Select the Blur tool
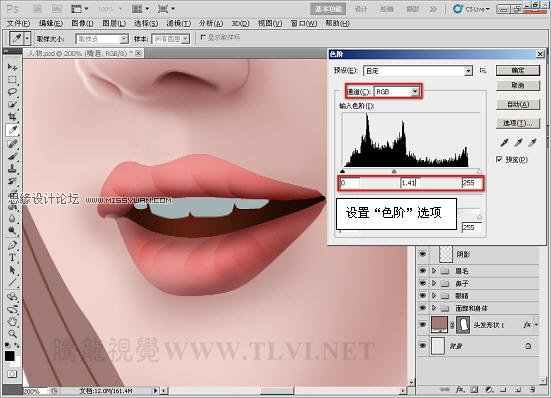 point(12,218)
